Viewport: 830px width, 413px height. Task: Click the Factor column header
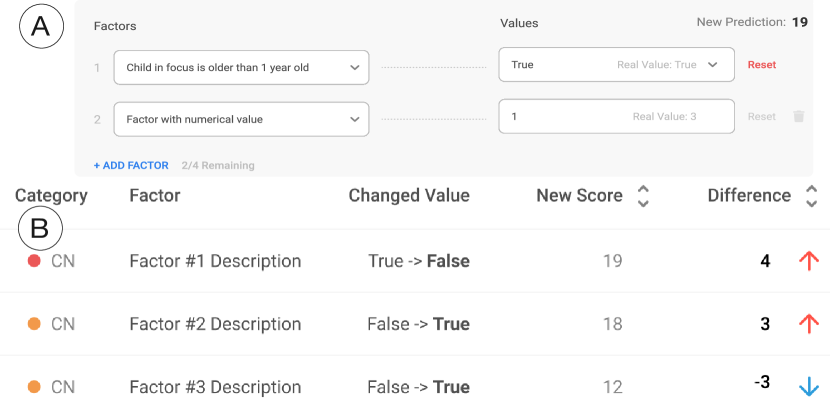coord(155,196)
